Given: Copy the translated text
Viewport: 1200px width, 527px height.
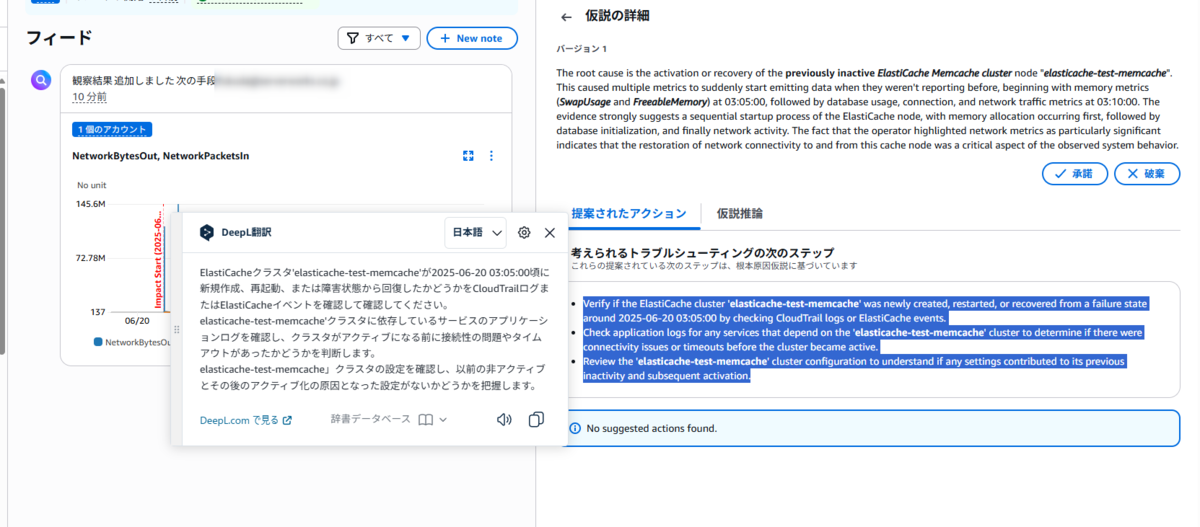Looking at the screenshot, I should coord(536,420).
